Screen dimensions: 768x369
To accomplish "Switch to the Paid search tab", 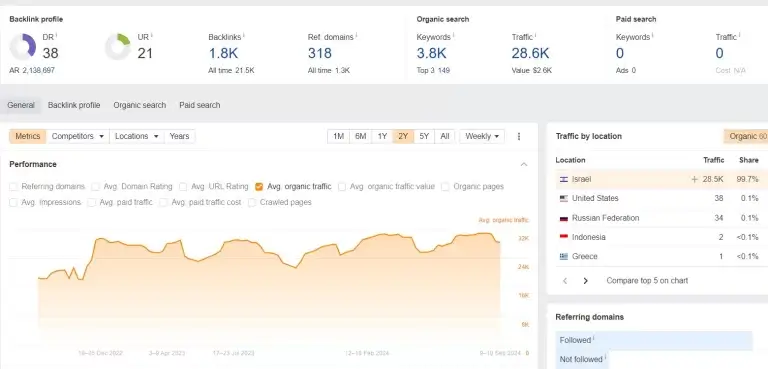I will click(x=199, y=105).
